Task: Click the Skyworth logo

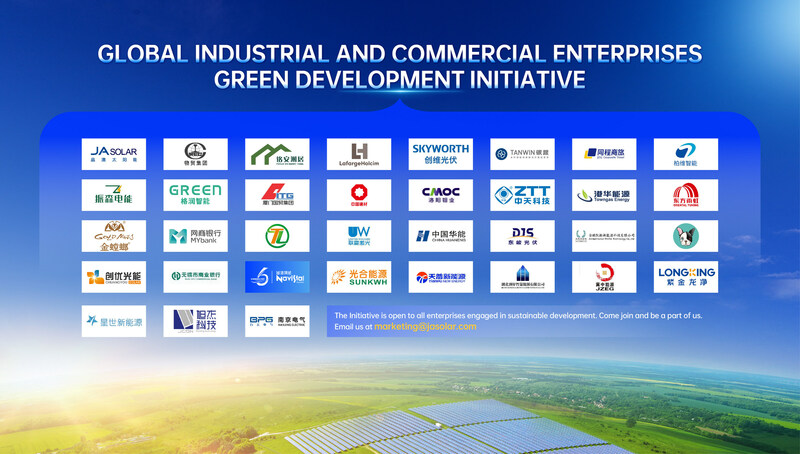Action: [x=440, y=154]
